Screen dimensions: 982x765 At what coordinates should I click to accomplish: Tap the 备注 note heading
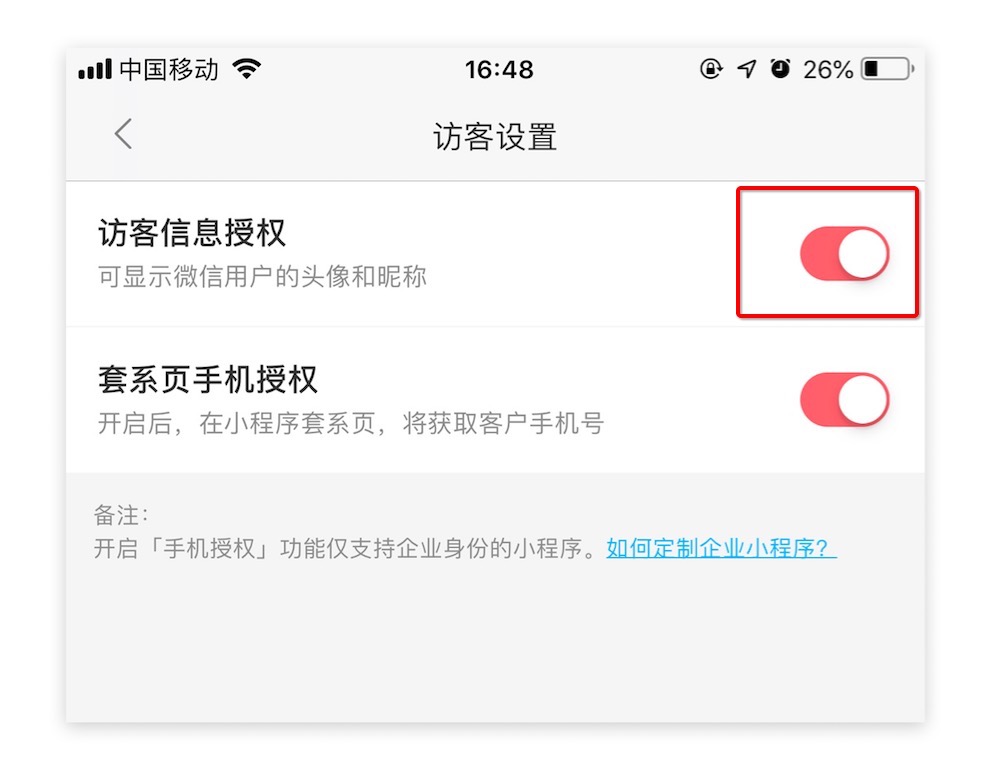pos(121,515)
